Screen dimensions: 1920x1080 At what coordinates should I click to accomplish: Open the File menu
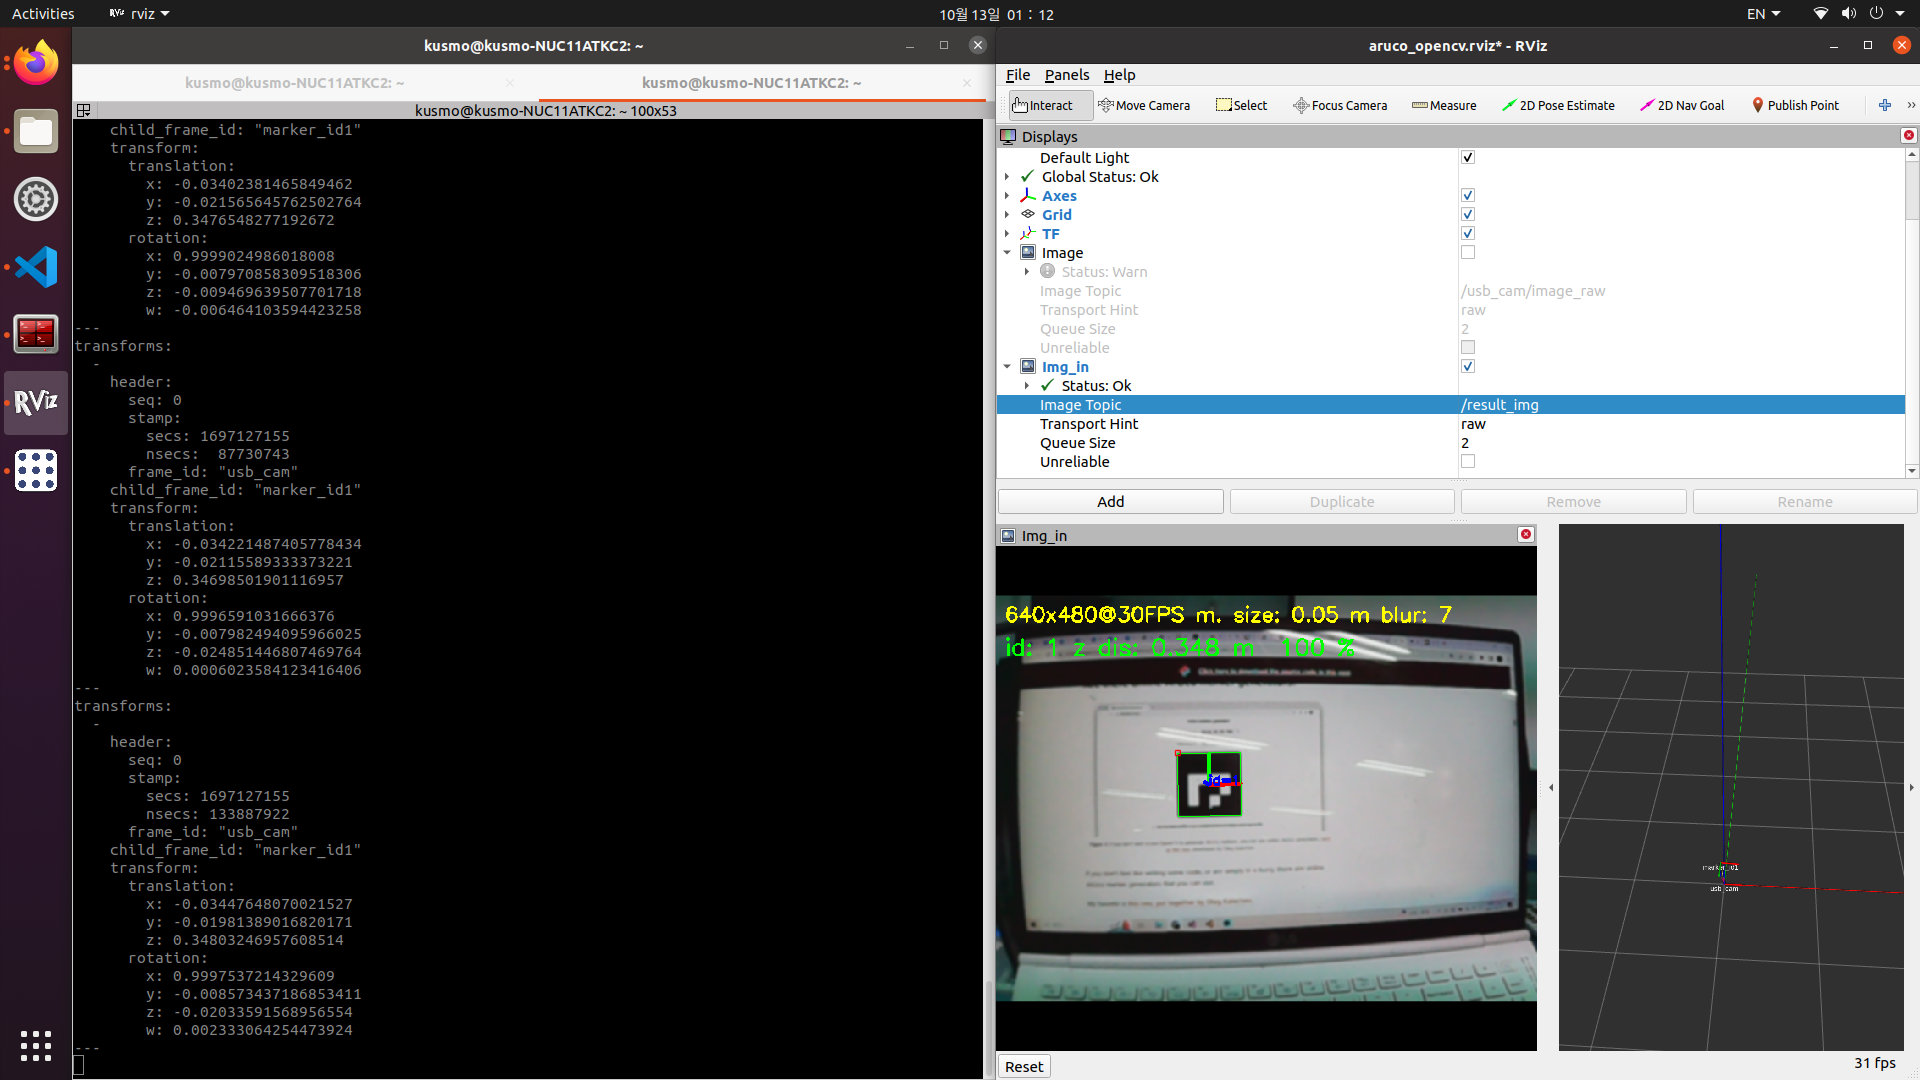click(1017, 75)
